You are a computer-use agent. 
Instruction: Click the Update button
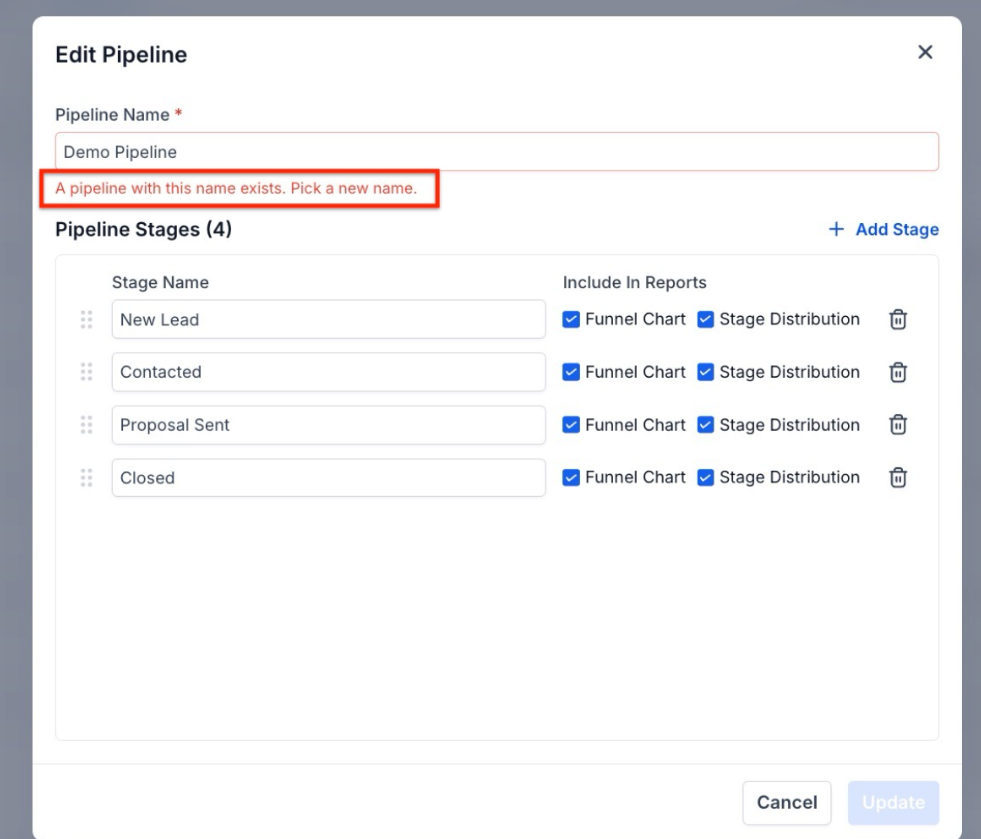(x=893, y=802)
